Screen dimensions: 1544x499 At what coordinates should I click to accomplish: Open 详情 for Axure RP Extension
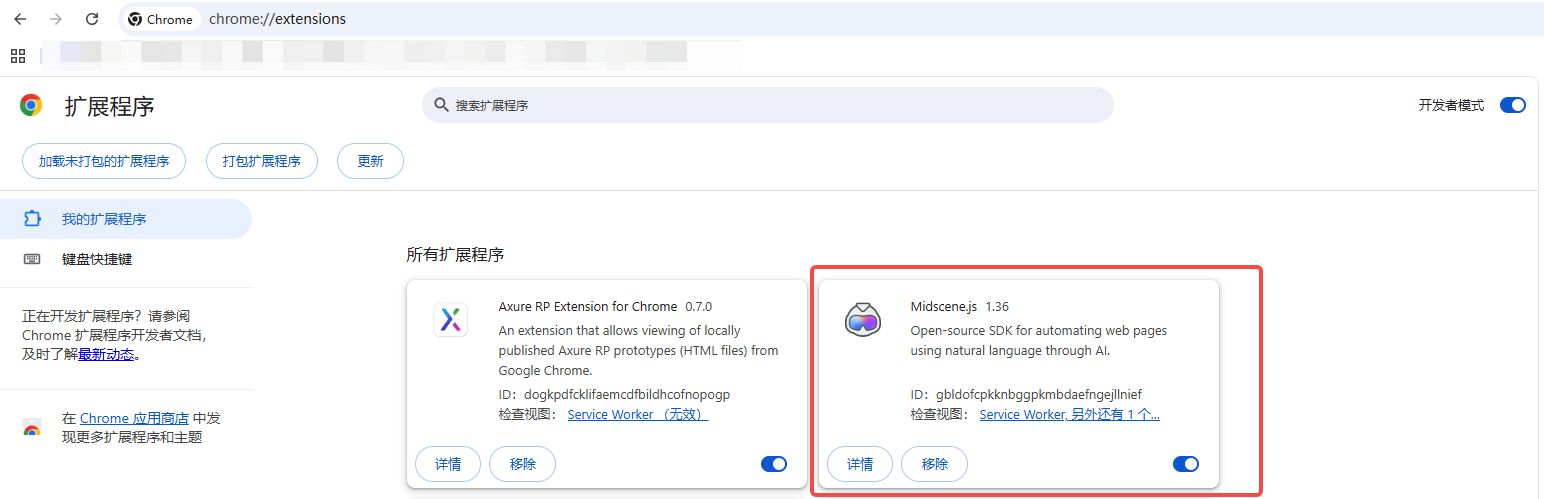tap(448, 464)
